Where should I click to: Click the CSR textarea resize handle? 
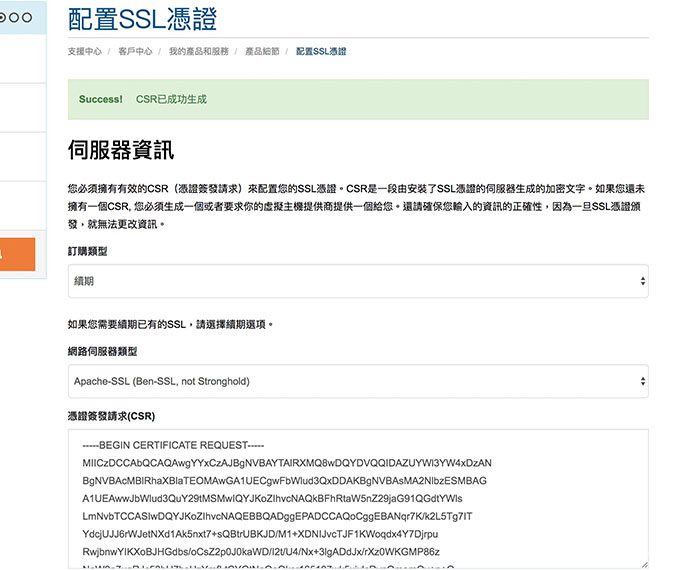coord(644,564)
